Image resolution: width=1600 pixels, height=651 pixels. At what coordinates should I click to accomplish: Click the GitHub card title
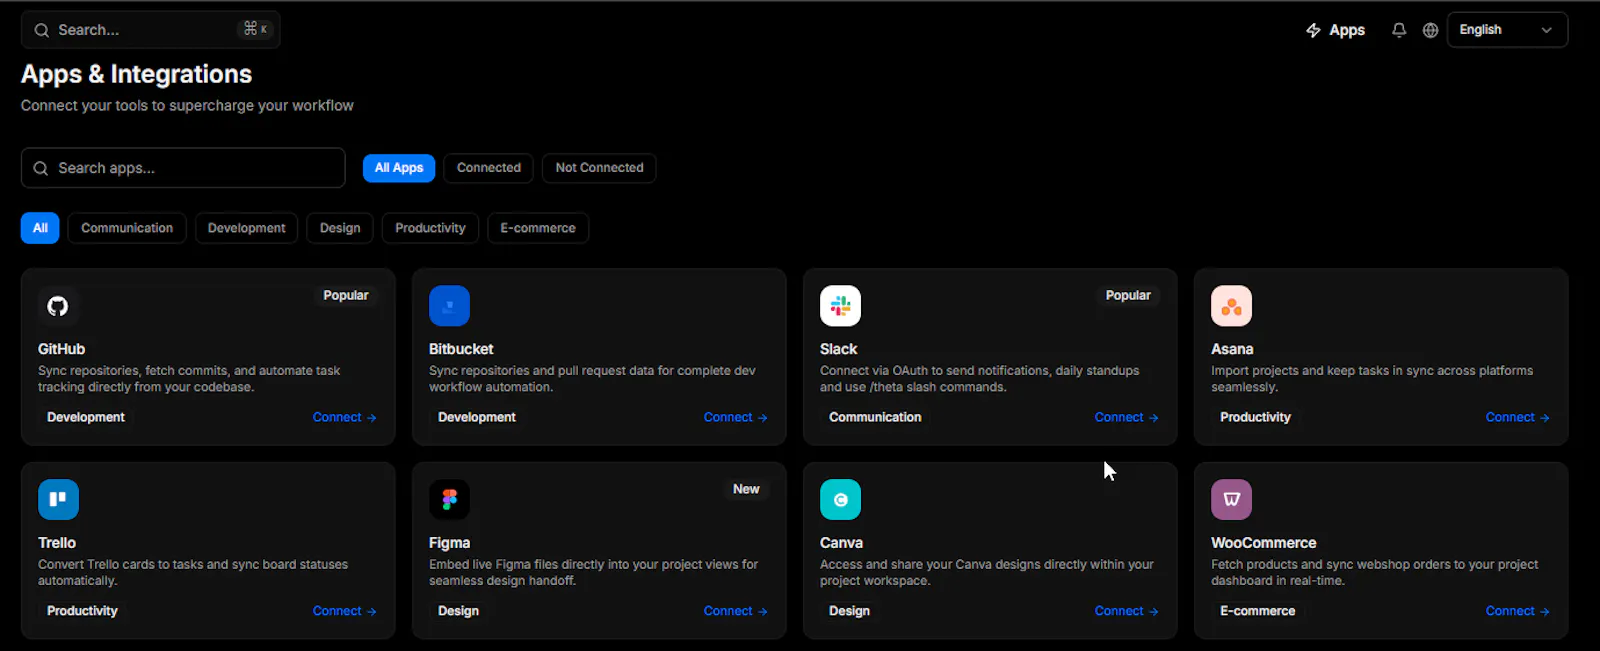[x=61, y=349]
